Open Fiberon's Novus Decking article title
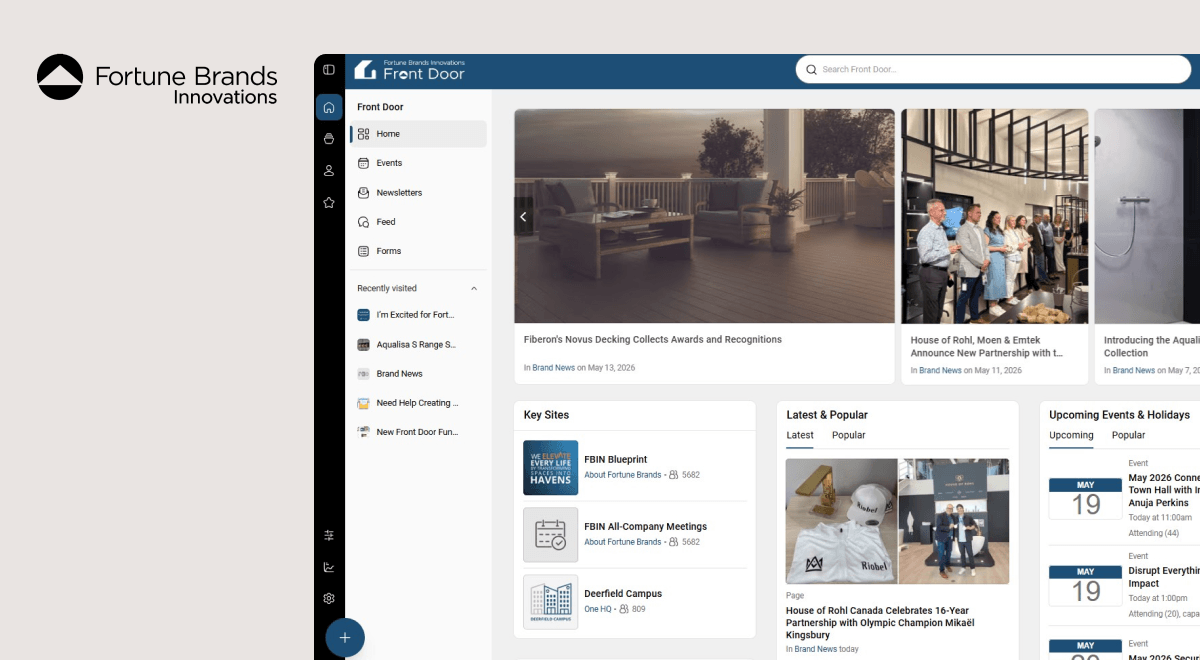Image resolution: width=1200 pixels, height=660 pixels. tap(653, 340)
